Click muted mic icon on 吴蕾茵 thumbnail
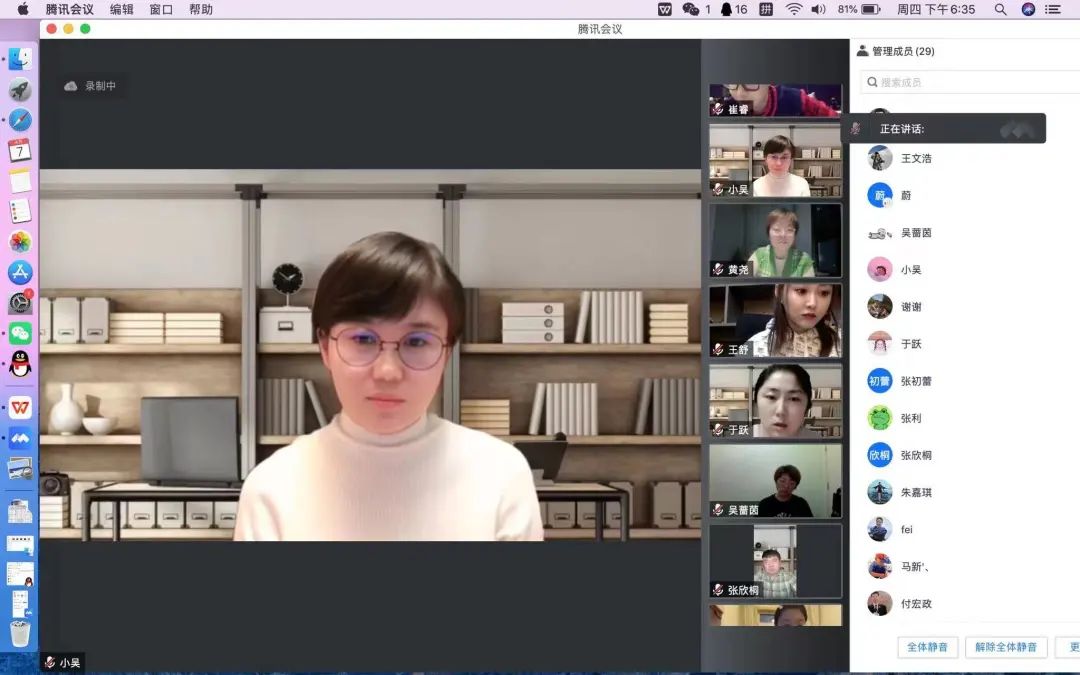The height and width of the screenshot is (675, 1080). [718, 510]
